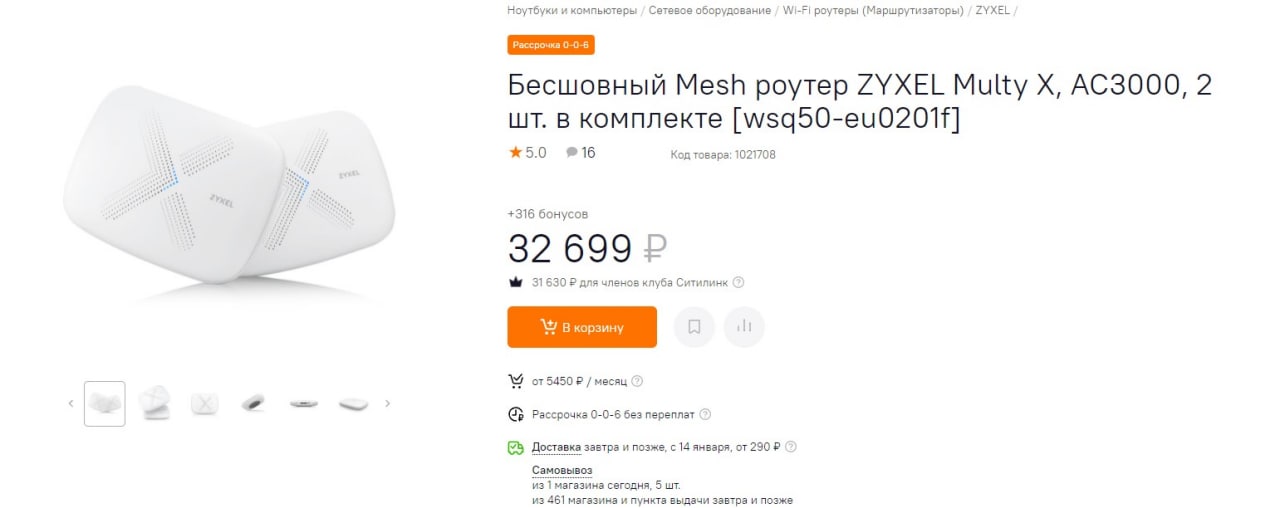Select second product thumbnail of stacked routers
The height and width of the screenshot is (508, 1280).
[x=154, y=404]
